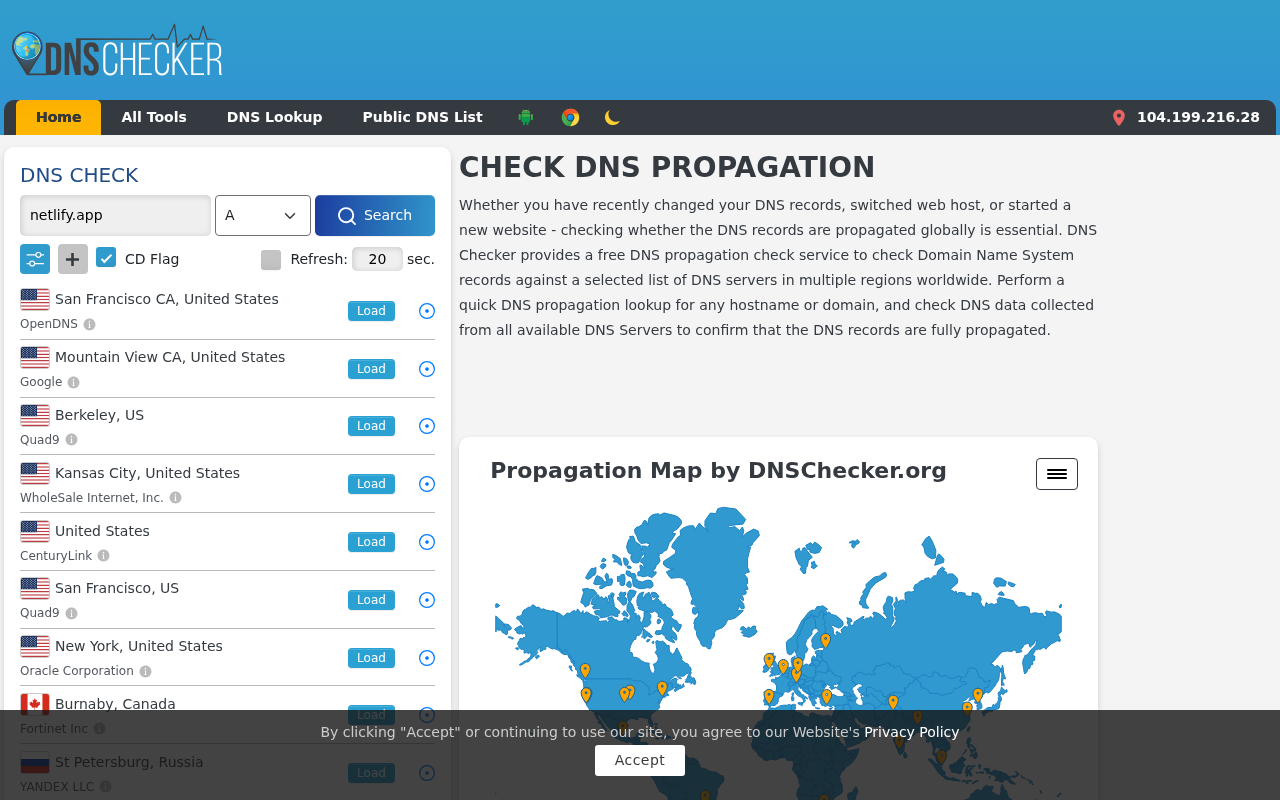Add custom DNS server plus button
This screenshot has width=1280, height=800.
click(73, 259)
